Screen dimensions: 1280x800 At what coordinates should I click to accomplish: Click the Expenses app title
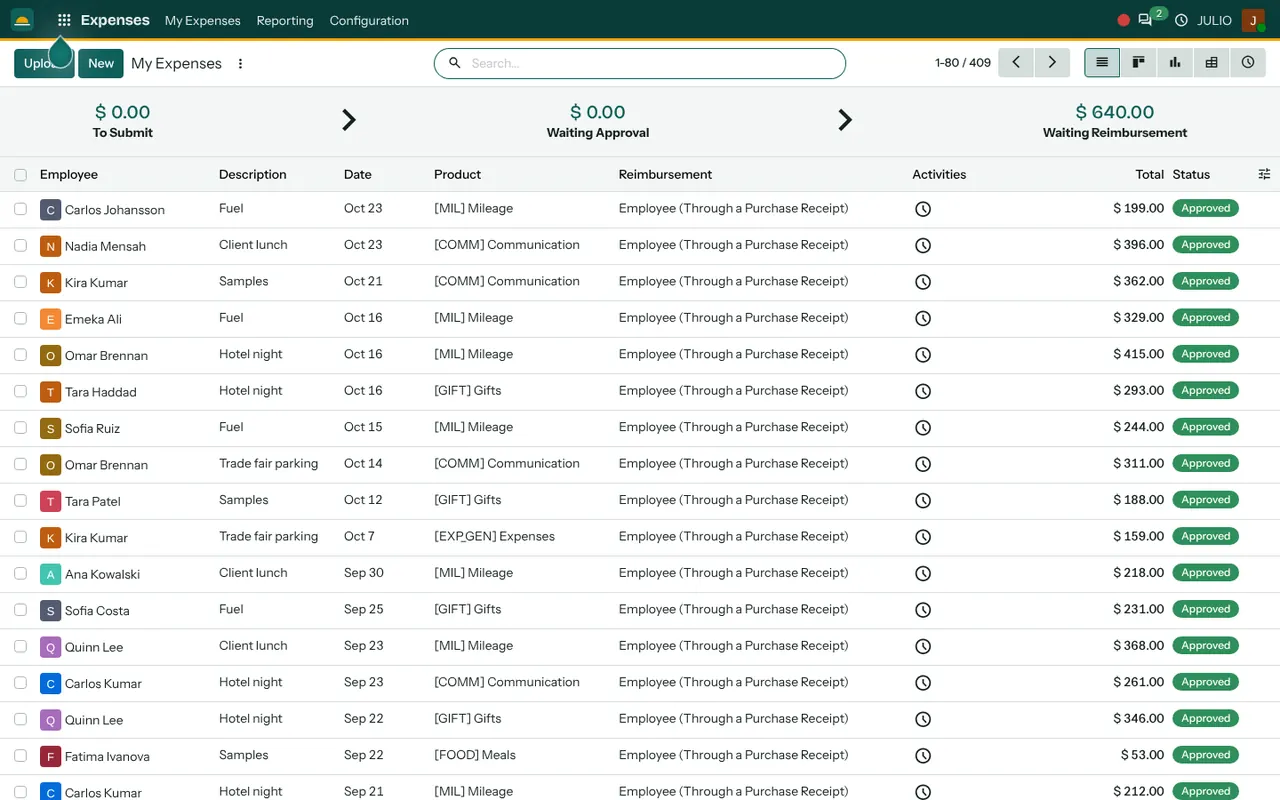tap(115, 20)
